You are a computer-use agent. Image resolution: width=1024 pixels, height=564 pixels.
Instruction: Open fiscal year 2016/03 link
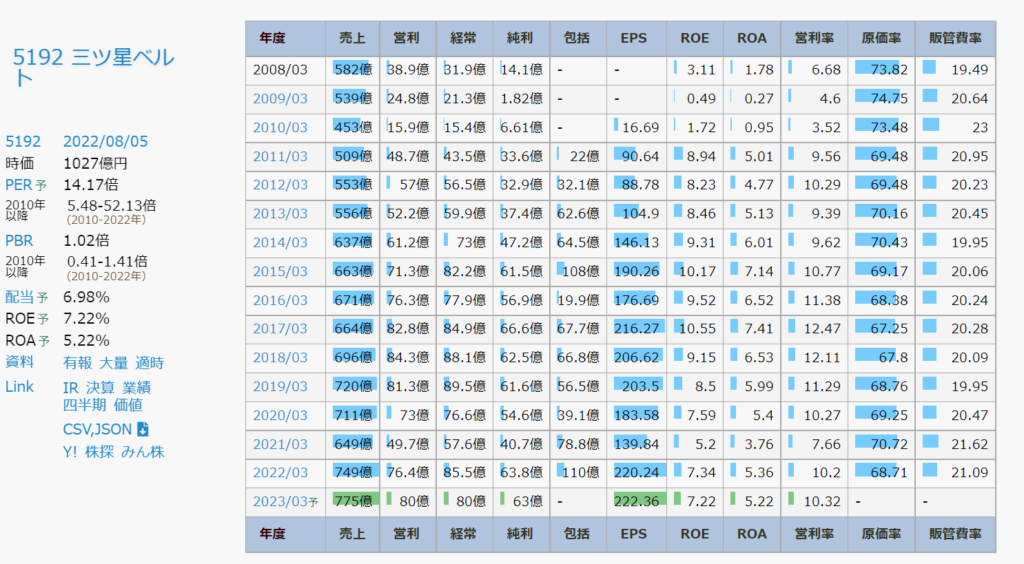pyautogui.click(x=280, y=300)
